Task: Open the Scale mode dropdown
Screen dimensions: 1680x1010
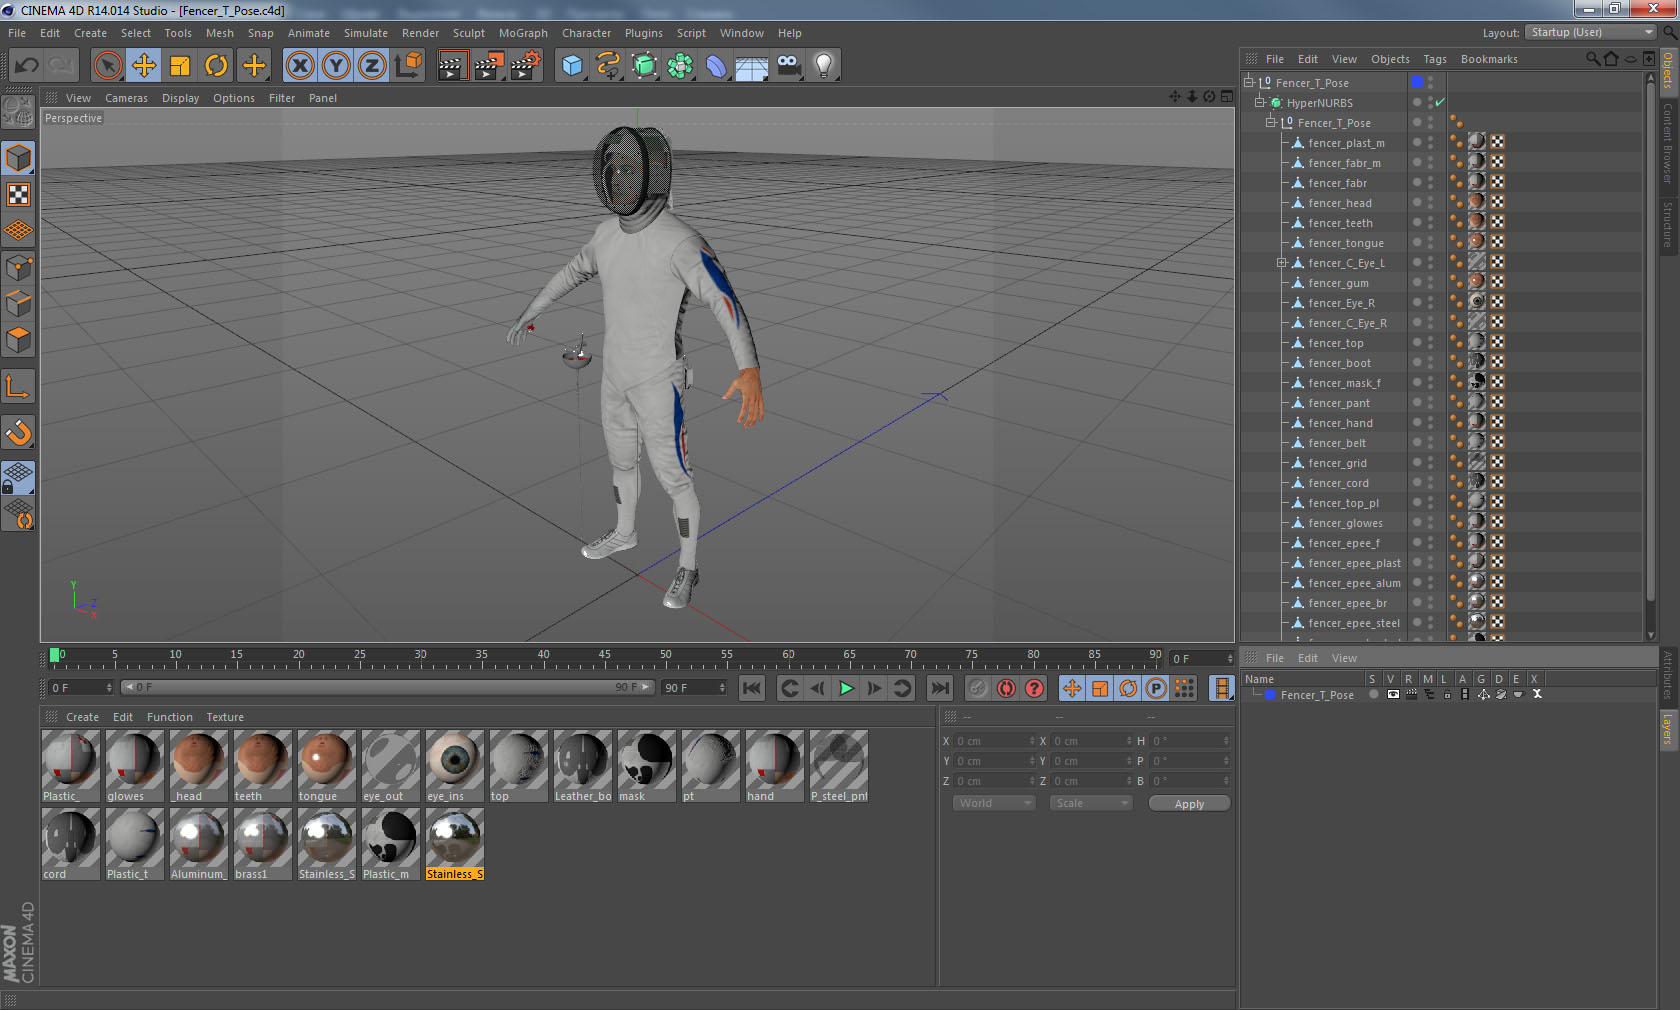Action: click(x=1090, y=803)
